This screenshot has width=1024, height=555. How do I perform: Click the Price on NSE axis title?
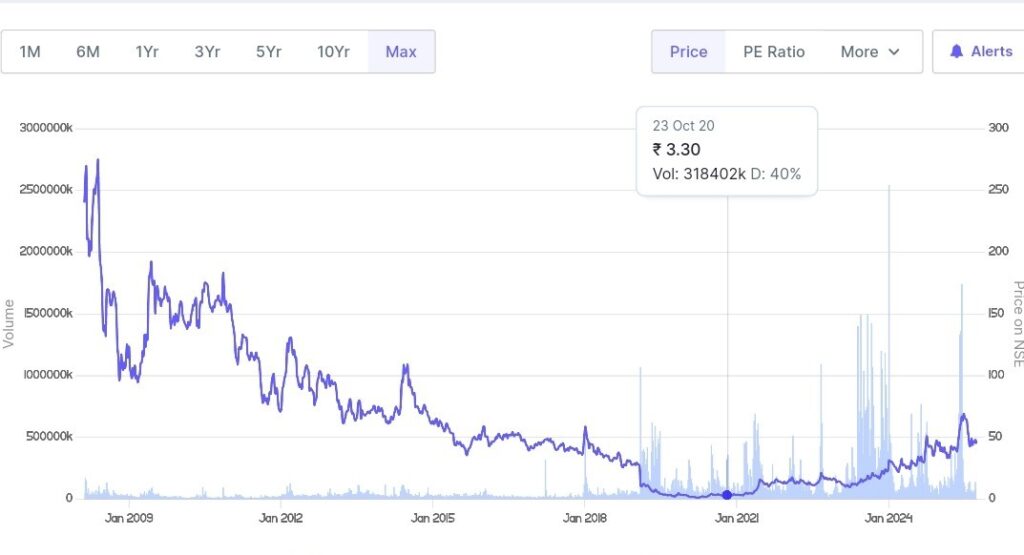(1017, 322)
